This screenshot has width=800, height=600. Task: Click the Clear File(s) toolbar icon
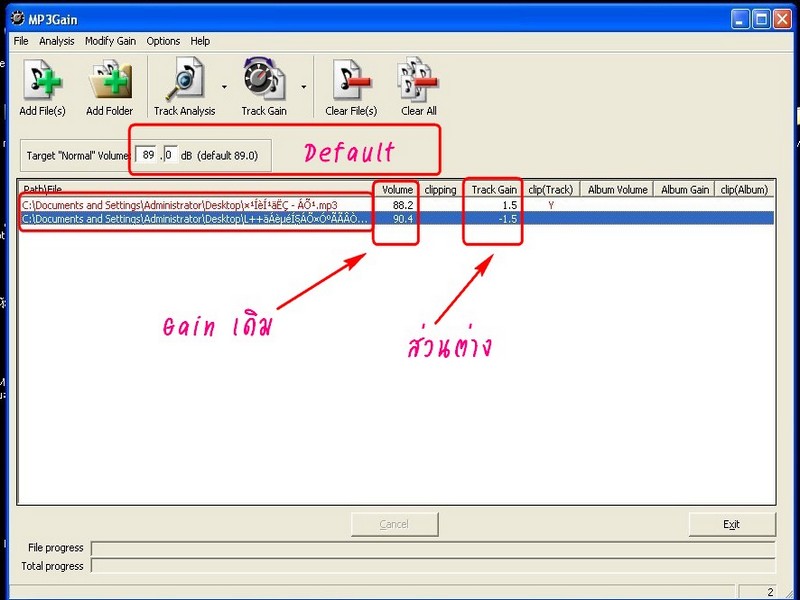(351, 80)
